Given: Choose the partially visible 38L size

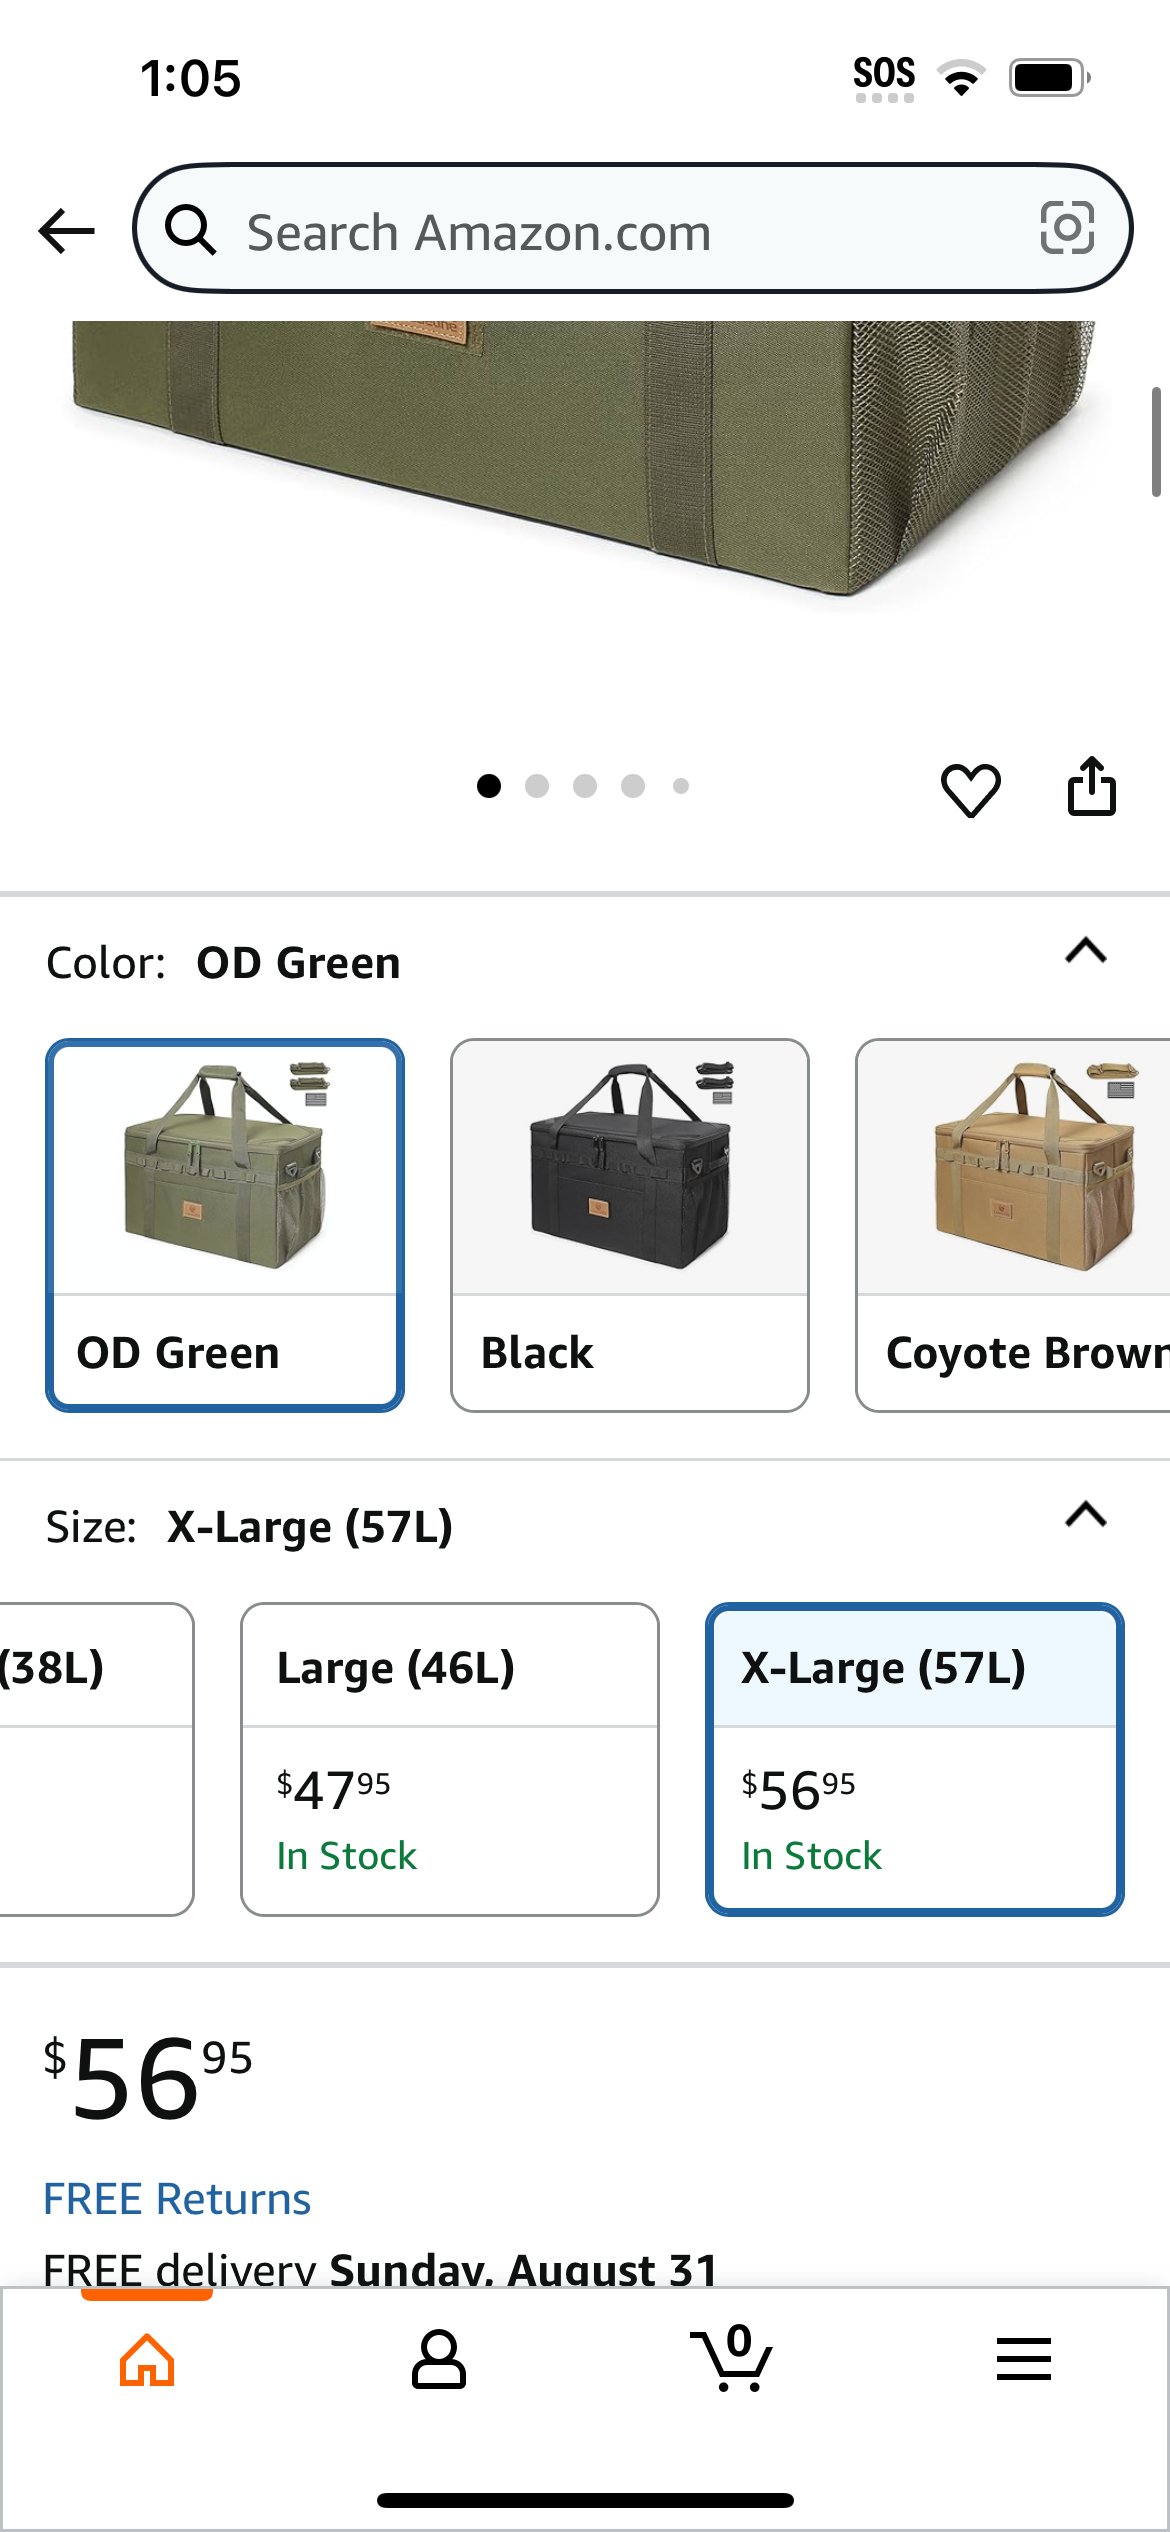Looking at the screenshot, I should tap(96, 1759).
